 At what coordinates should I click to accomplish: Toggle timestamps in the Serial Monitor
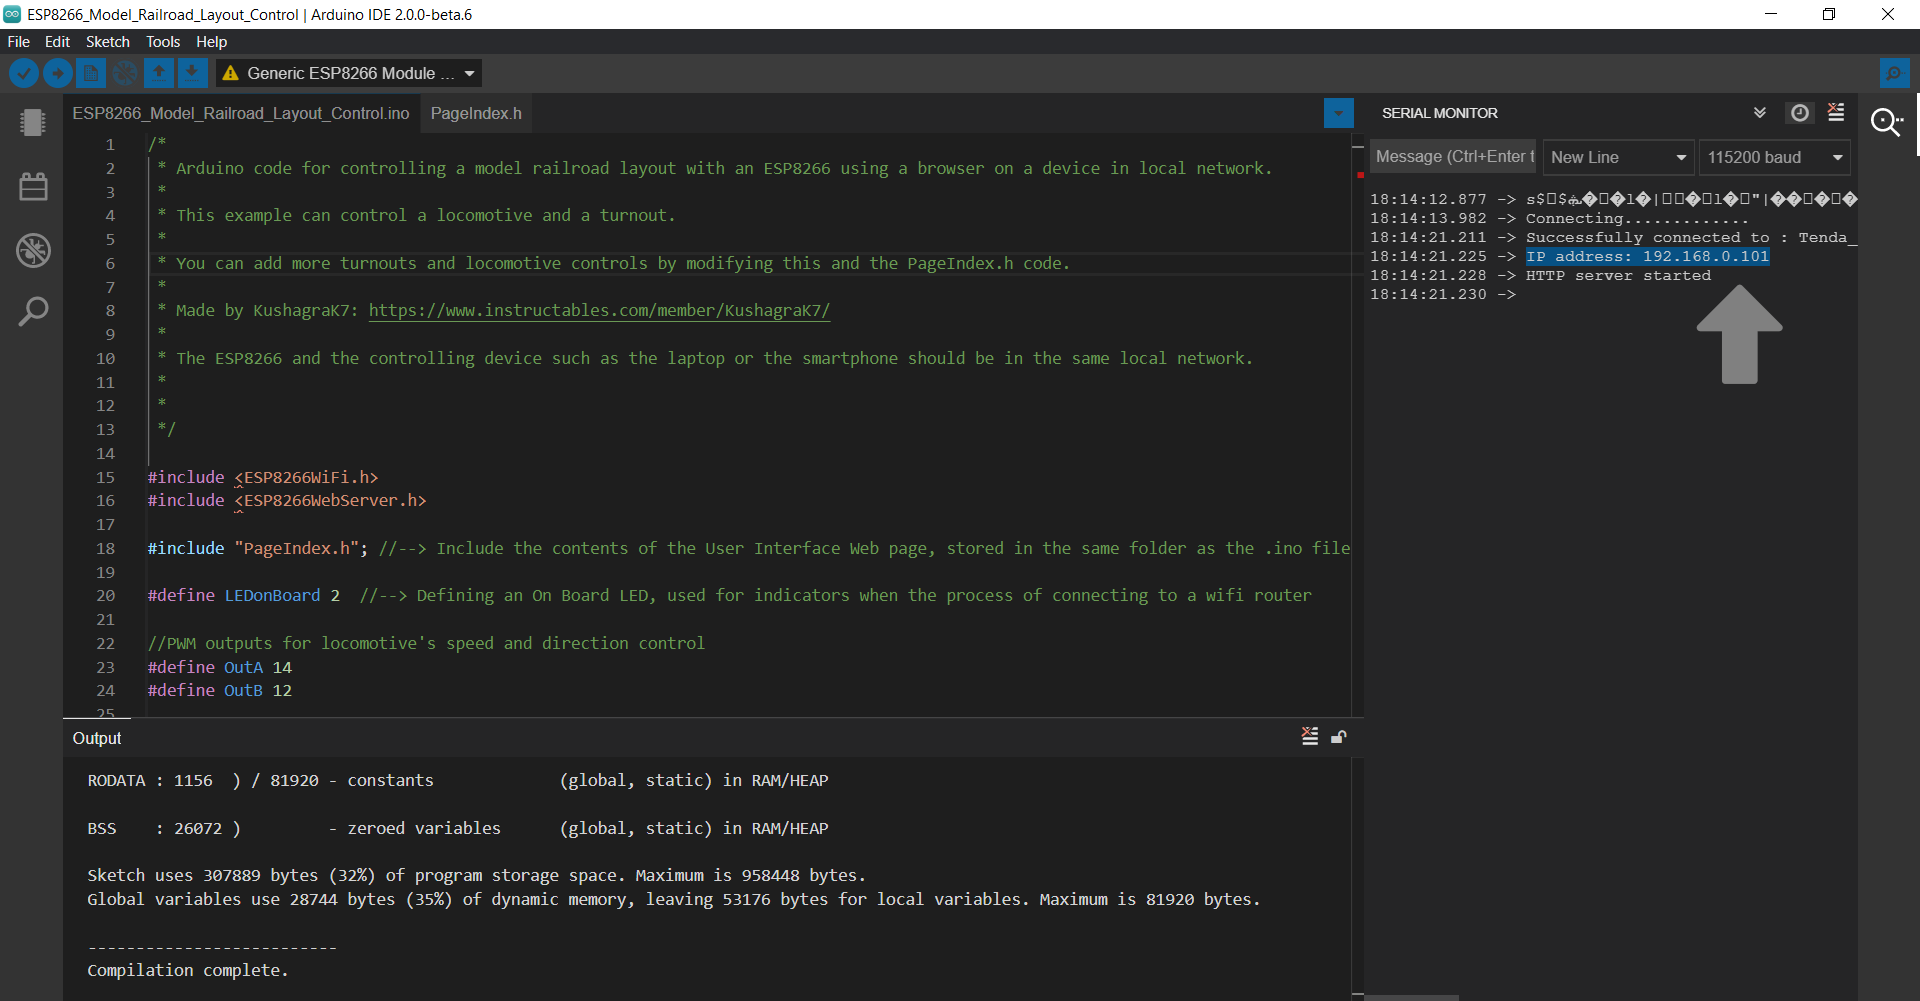tap(1800, 112)
